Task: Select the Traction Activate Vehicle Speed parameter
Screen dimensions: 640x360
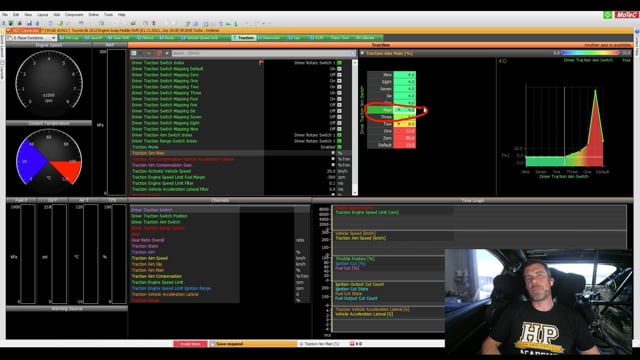Action: tap(161, 171)
